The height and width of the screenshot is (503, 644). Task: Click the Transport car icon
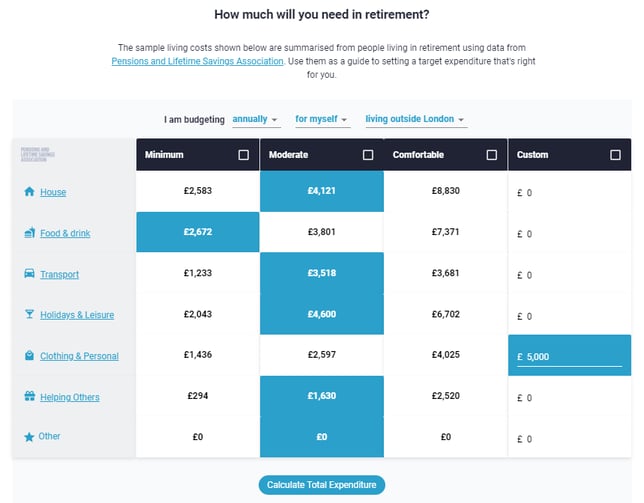[29, 273]
